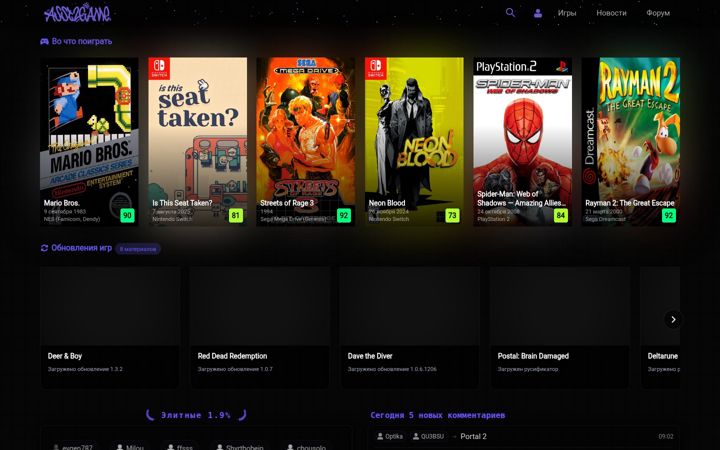Image resolution: width=720 pixels, height=450 pixels.
Task: Click the 73 rating badge on Neon Blood
Action: point(452,215)
